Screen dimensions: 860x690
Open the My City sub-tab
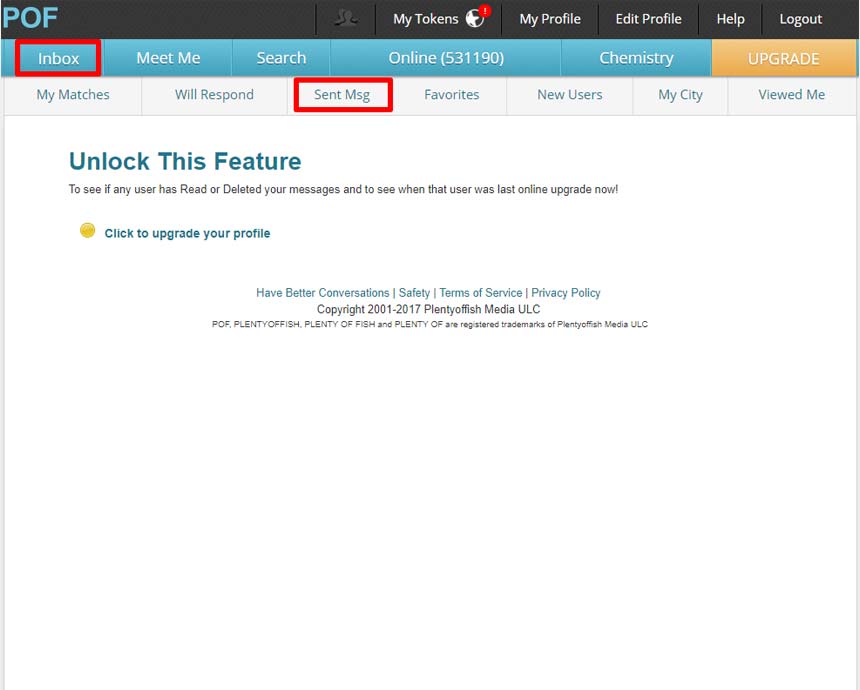[680, 95]
